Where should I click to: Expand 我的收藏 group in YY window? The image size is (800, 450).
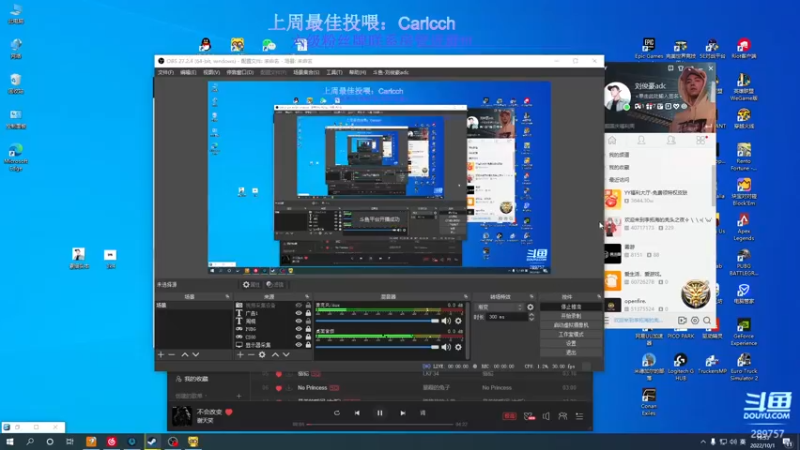point(619,167)
